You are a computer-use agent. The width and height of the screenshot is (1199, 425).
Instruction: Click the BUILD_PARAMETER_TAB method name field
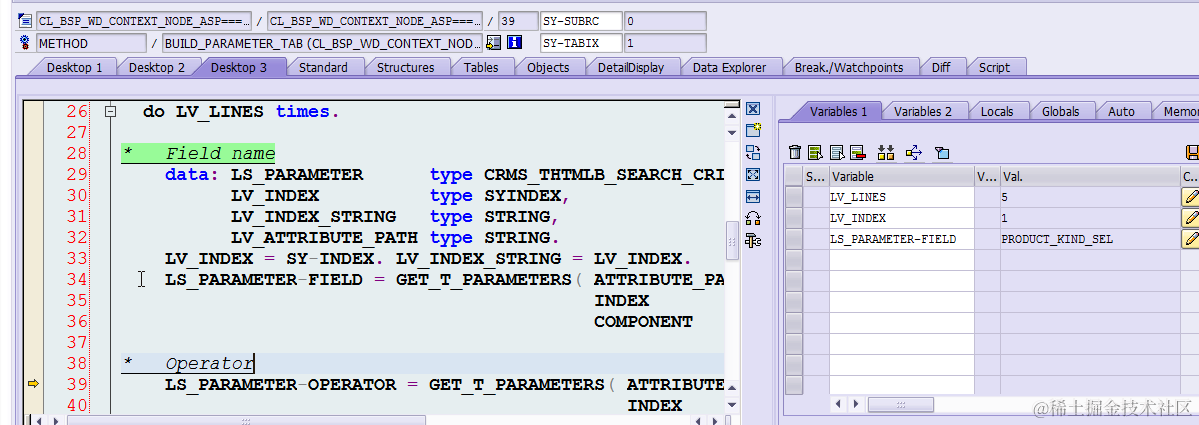click(x=322, y=43)
